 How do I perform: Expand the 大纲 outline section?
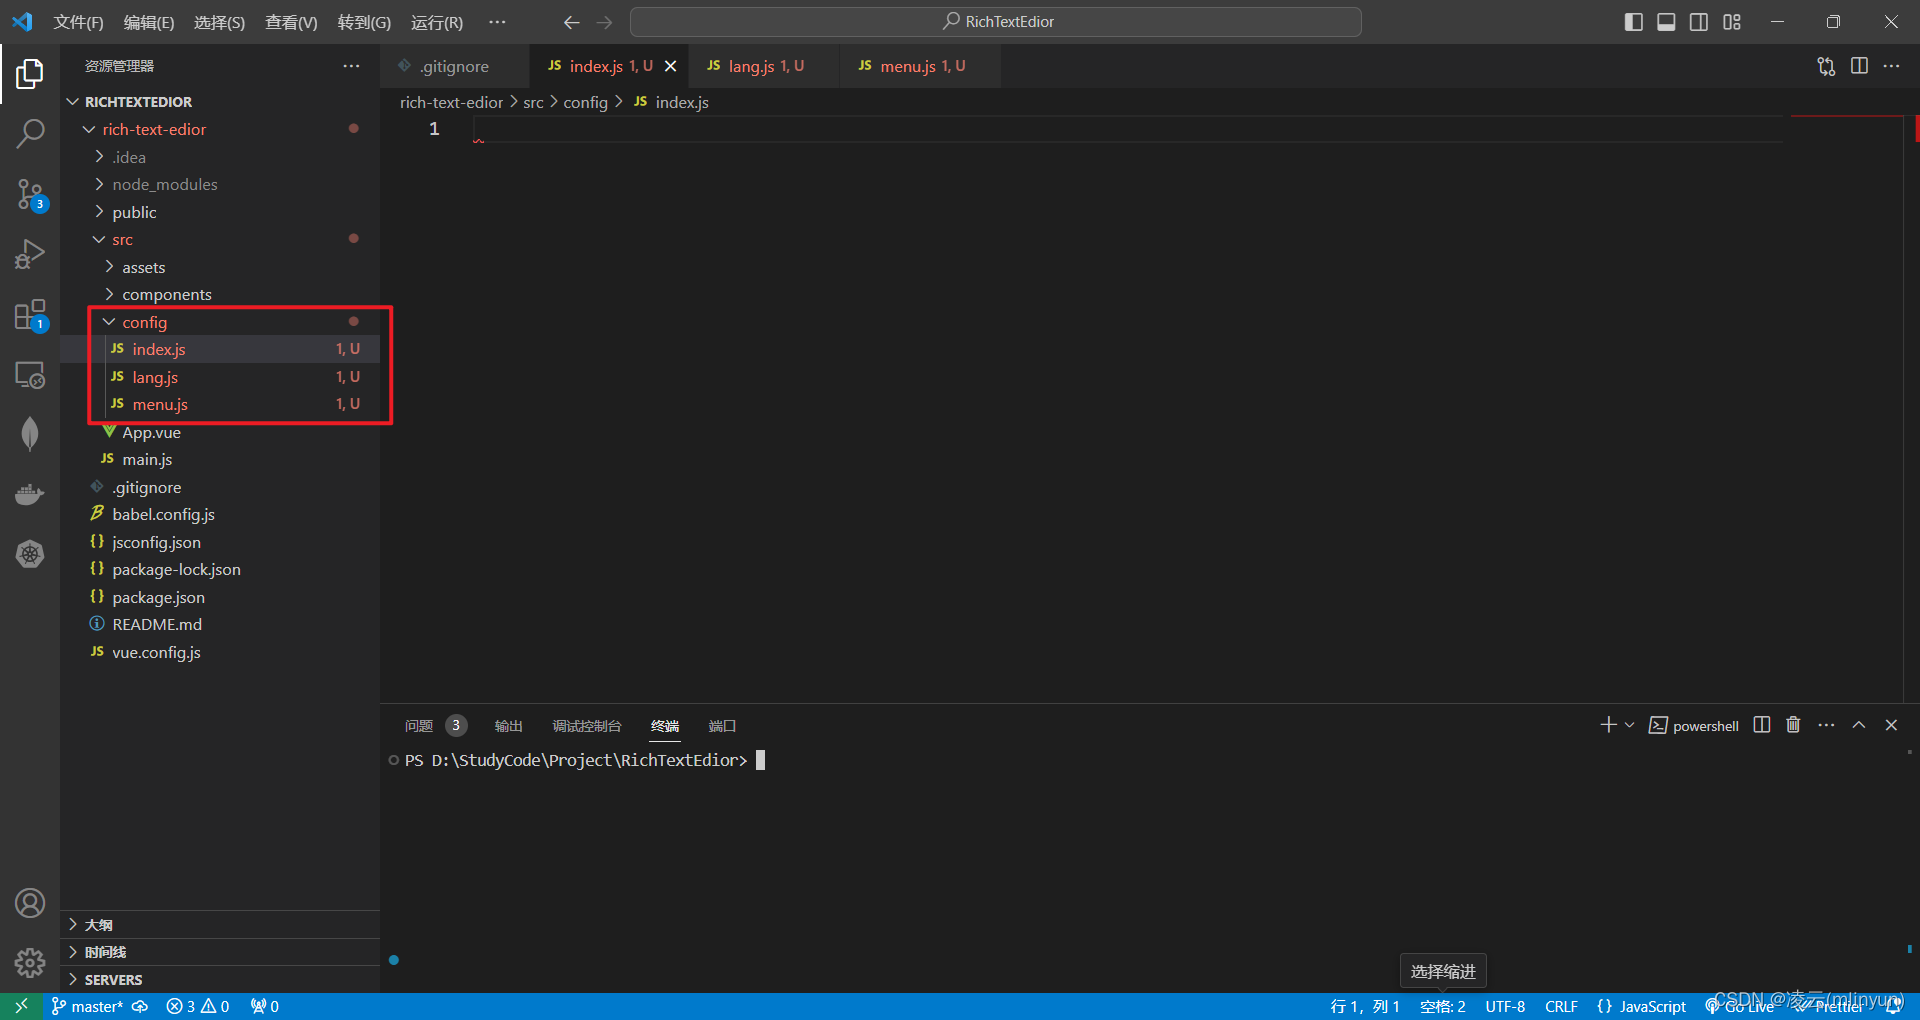pos(220,924)
